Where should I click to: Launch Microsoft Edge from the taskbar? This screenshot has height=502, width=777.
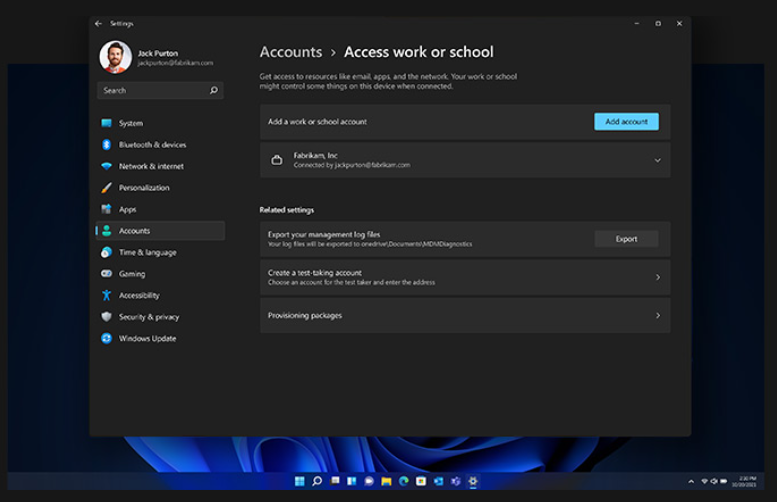pyautogui.click(x=404, y=481)
